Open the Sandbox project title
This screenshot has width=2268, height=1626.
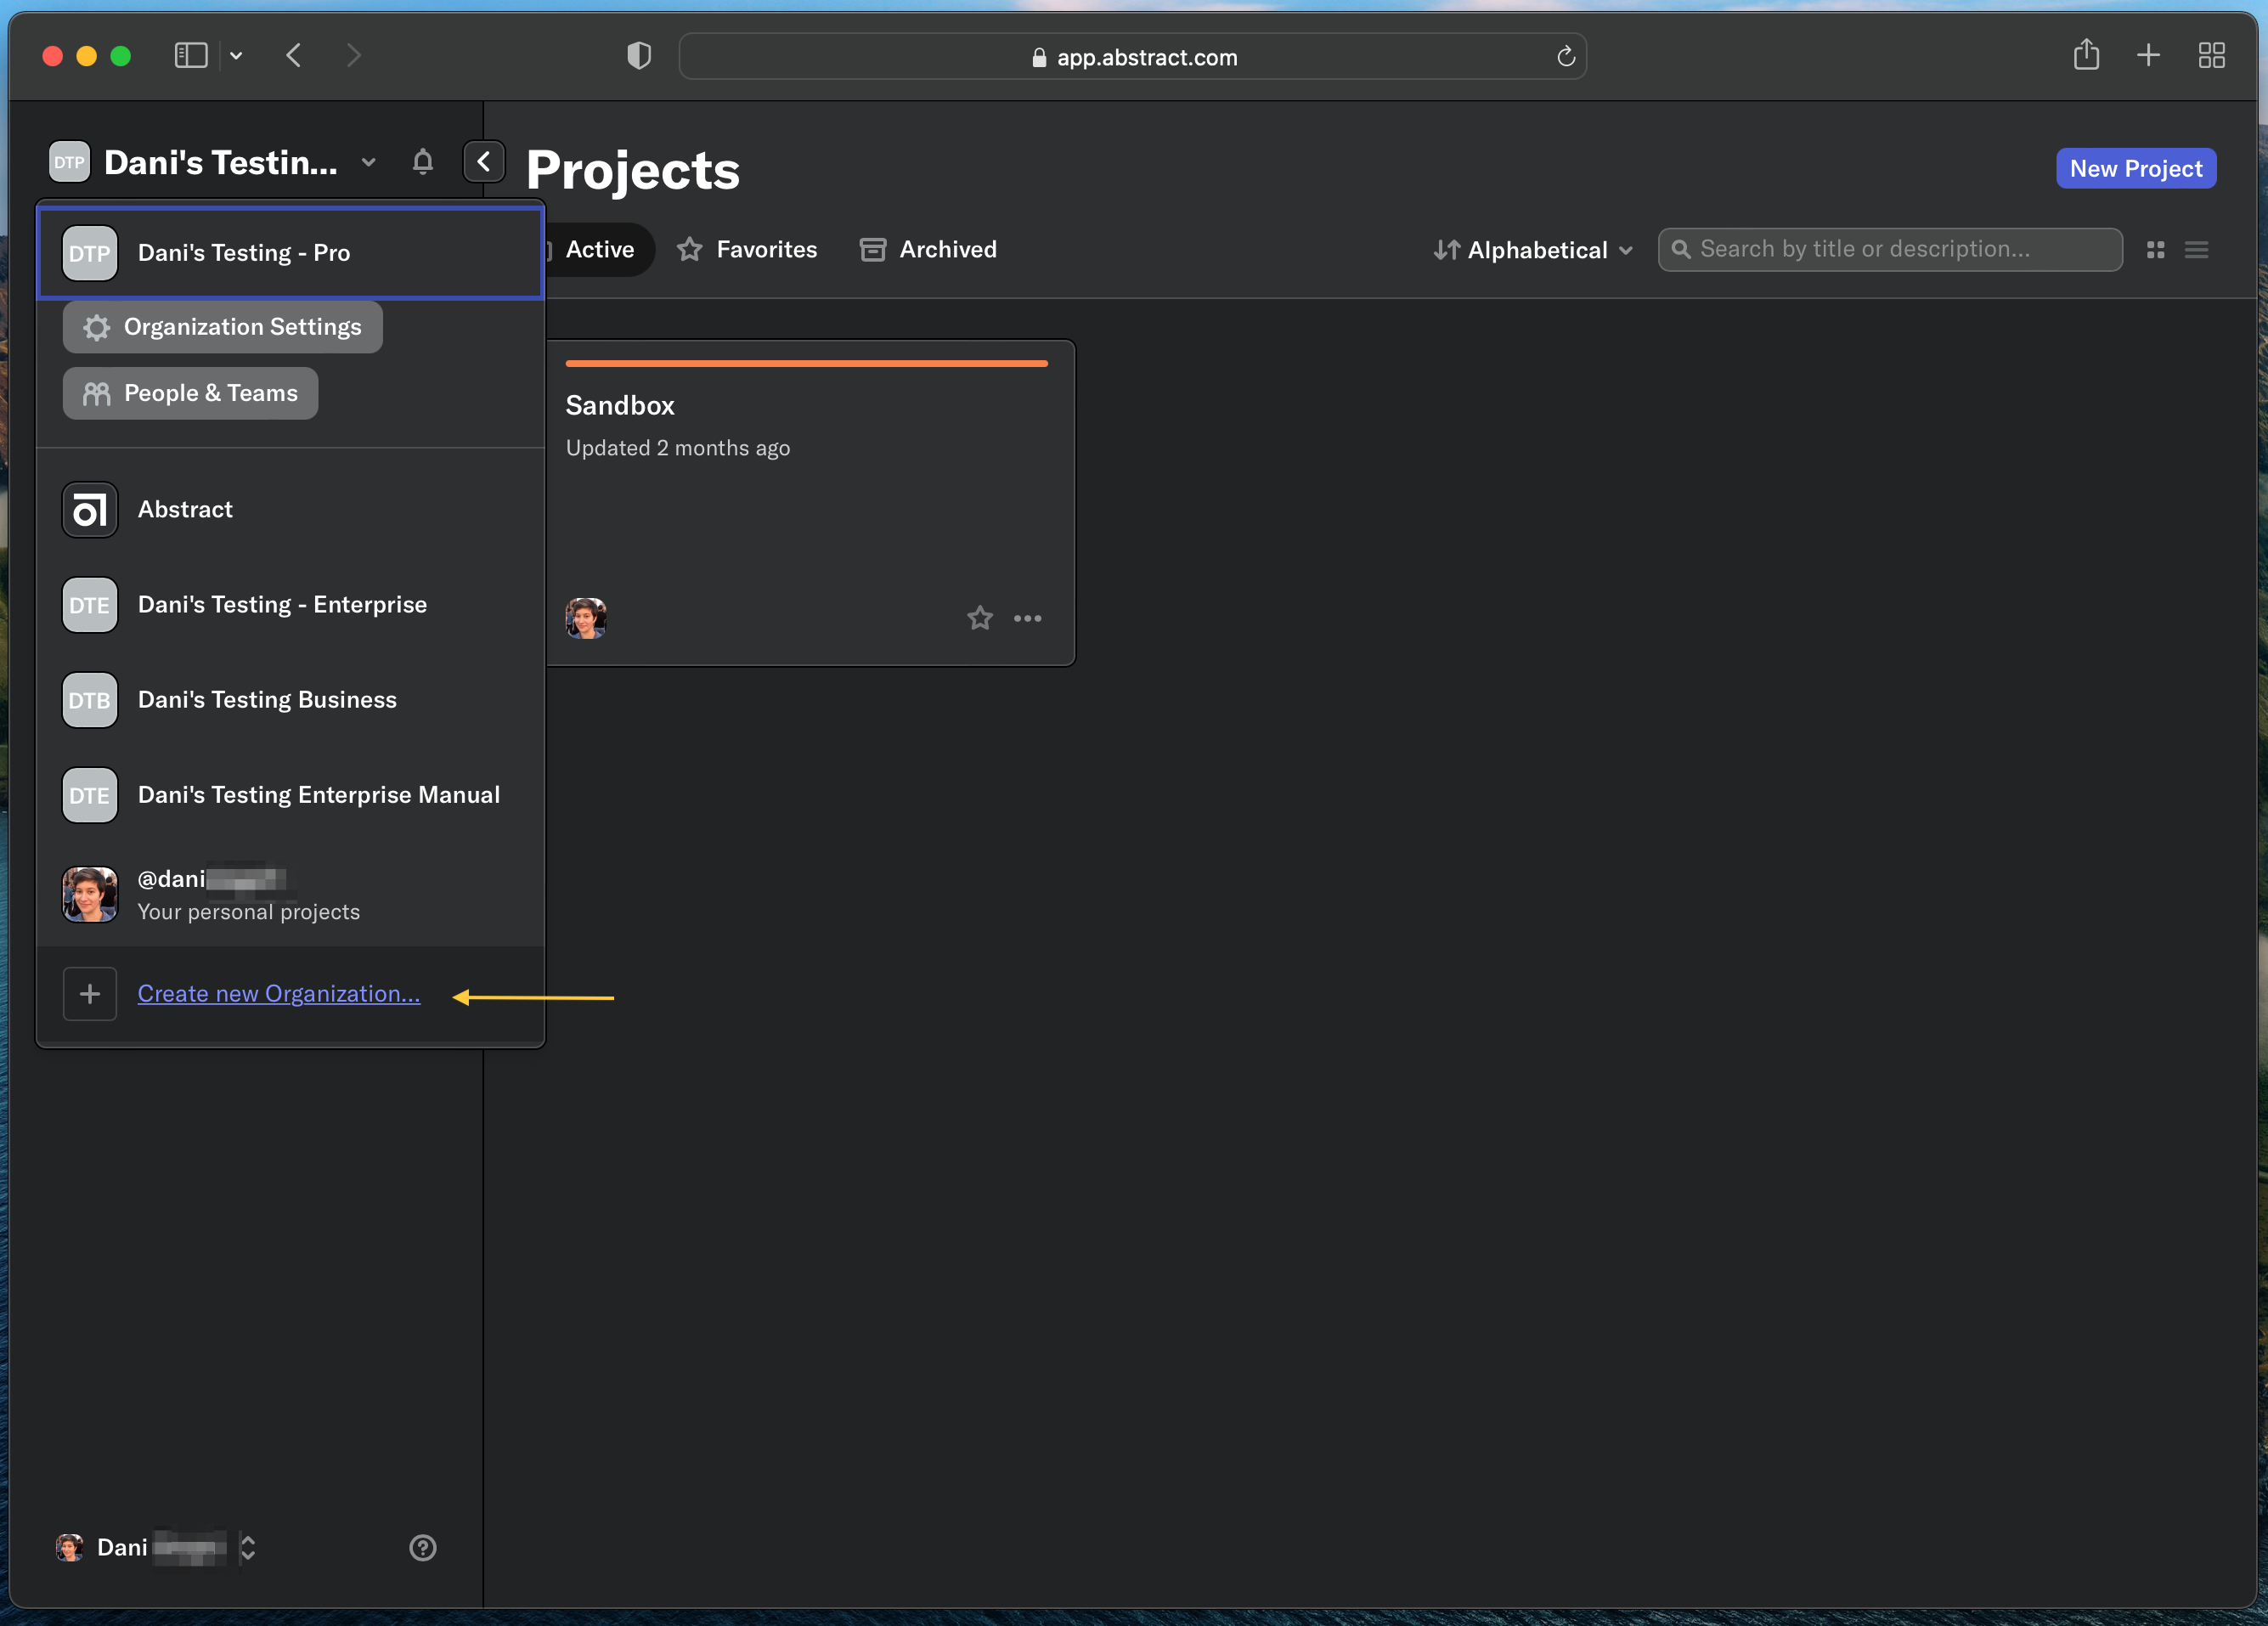[x=620, y=405]
